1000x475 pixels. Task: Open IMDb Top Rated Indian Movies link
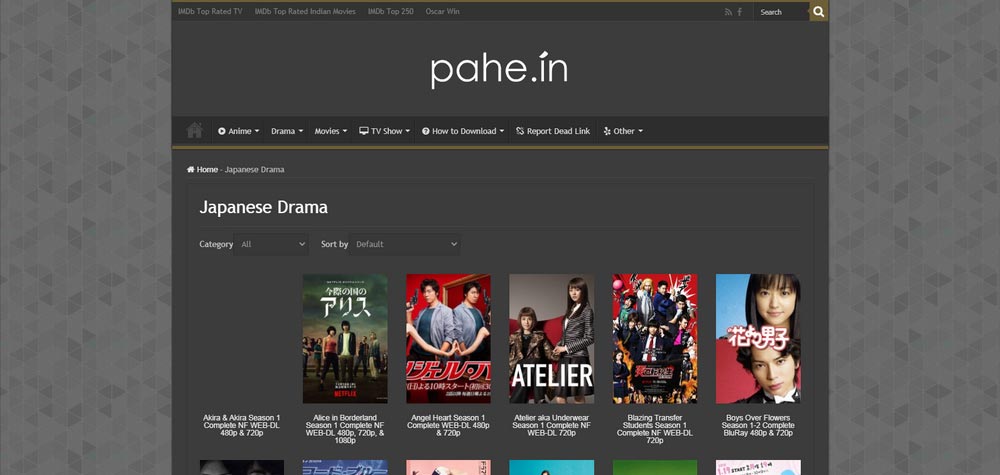(305, 11)
